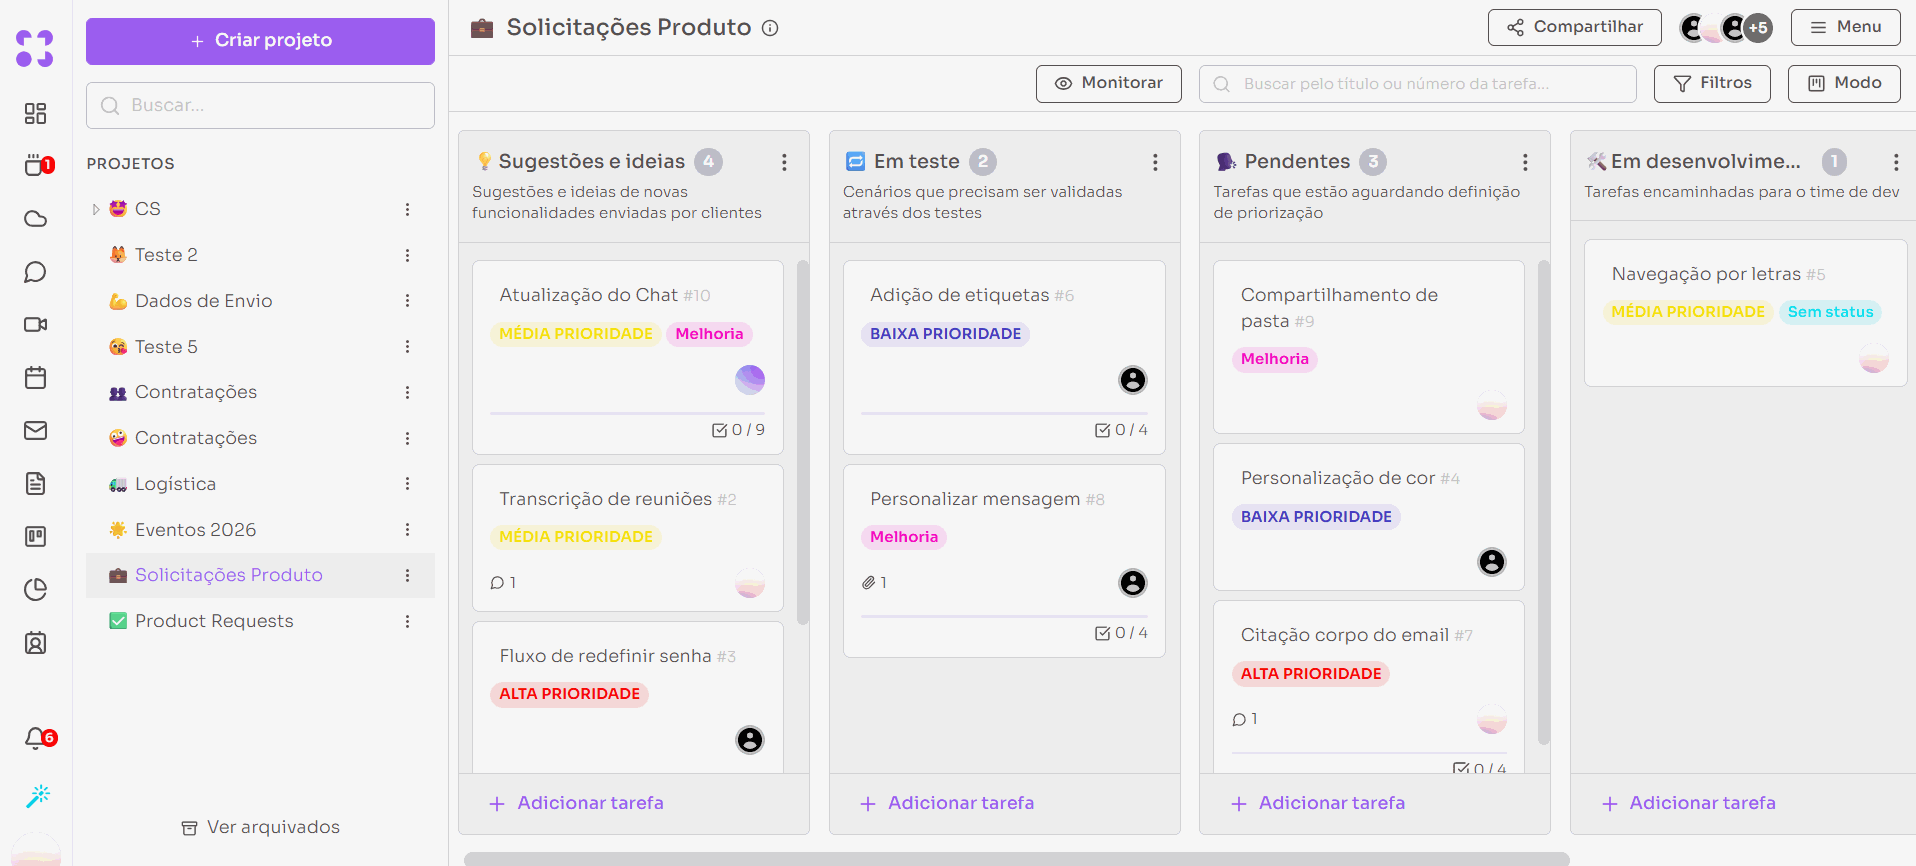1916x866 pixels.
Task: Open the Citação corpo do email card
Action: [1368, 686]
